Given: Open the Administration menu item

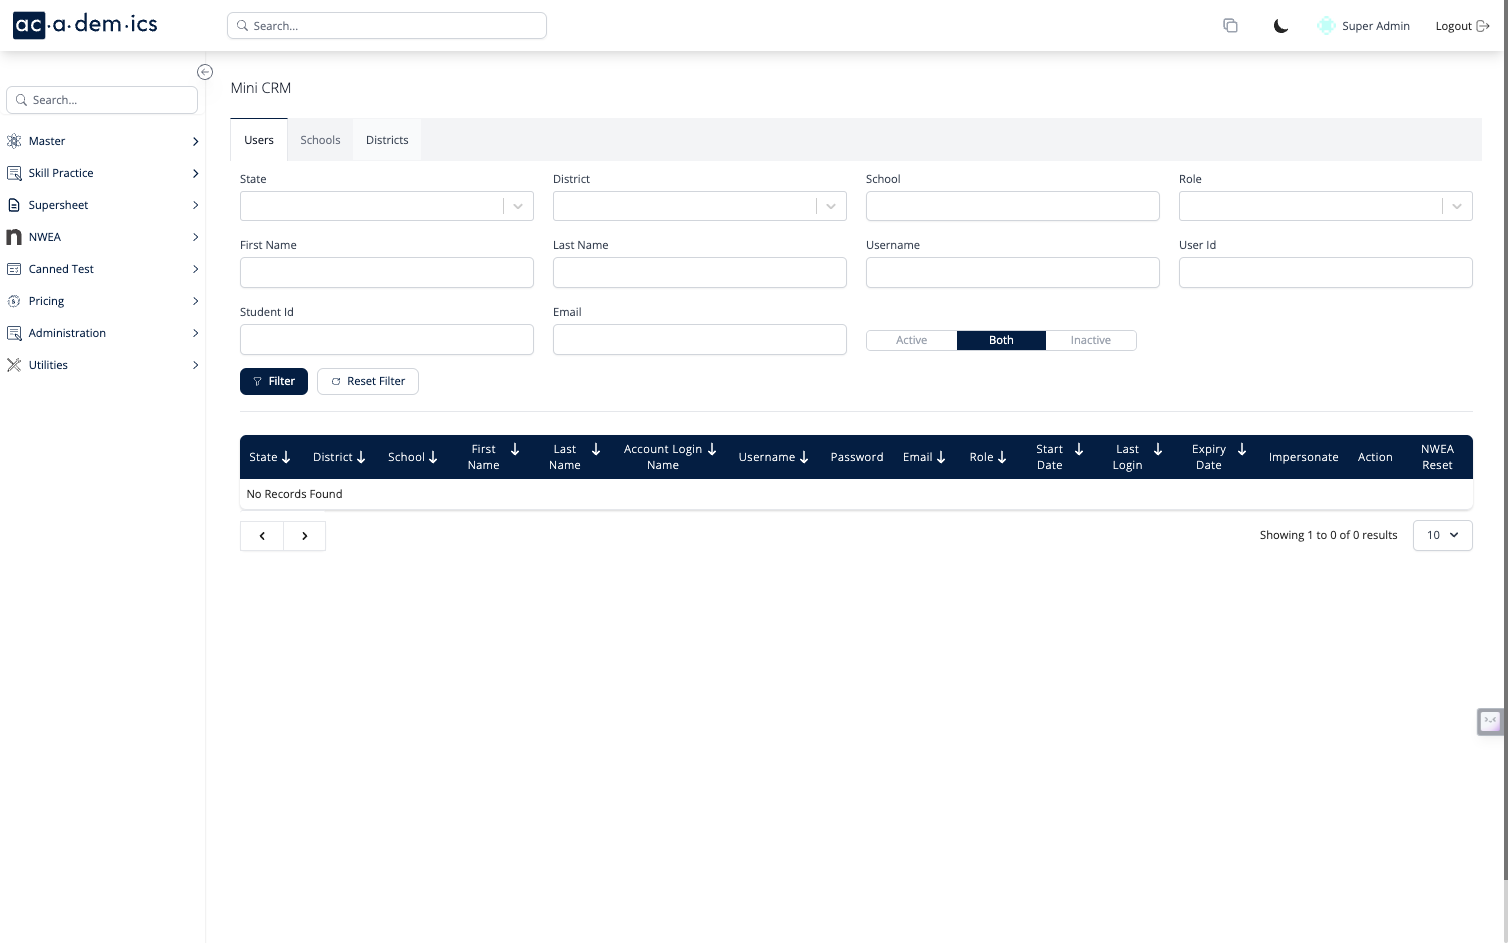Looking at the screenshot, I should point(103,333).
